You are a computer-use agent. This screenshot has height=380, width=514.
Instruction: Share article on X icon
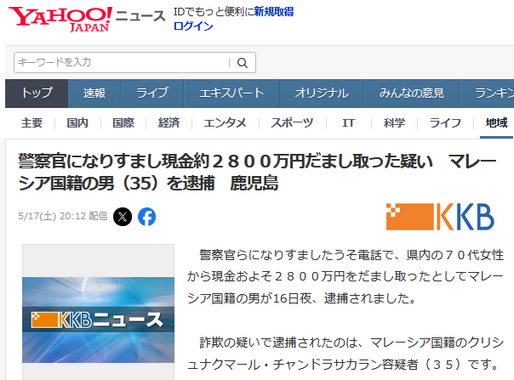[x=122, y=217]
